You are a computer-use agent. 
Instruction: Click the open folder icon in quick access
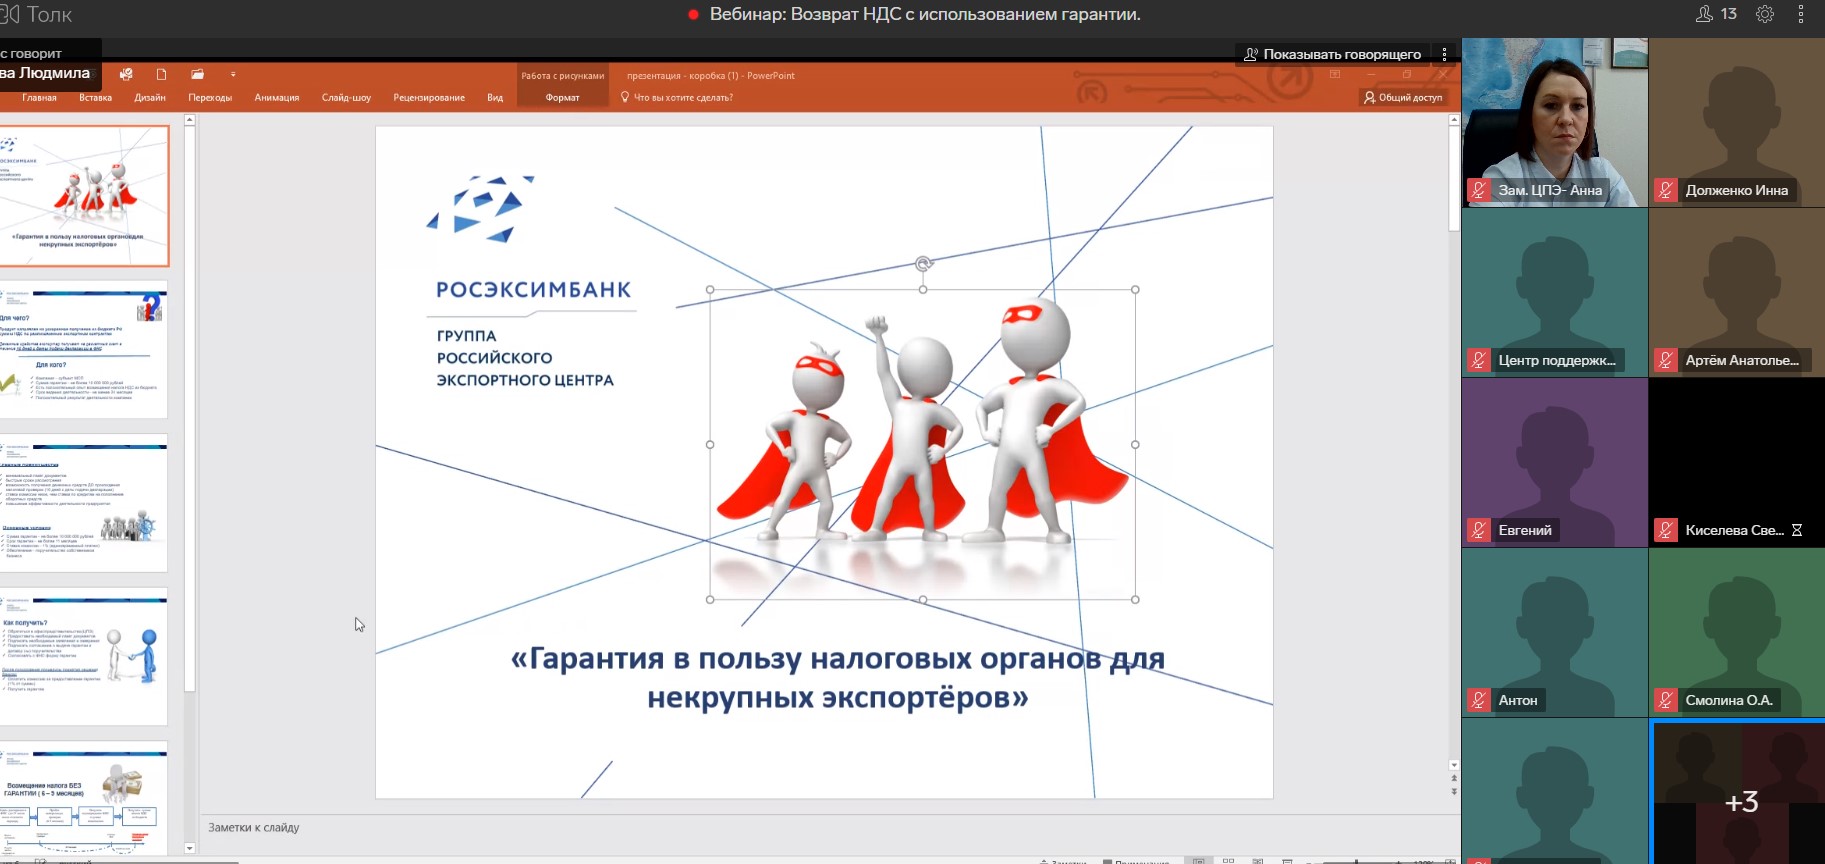click(x=198, y=75)
